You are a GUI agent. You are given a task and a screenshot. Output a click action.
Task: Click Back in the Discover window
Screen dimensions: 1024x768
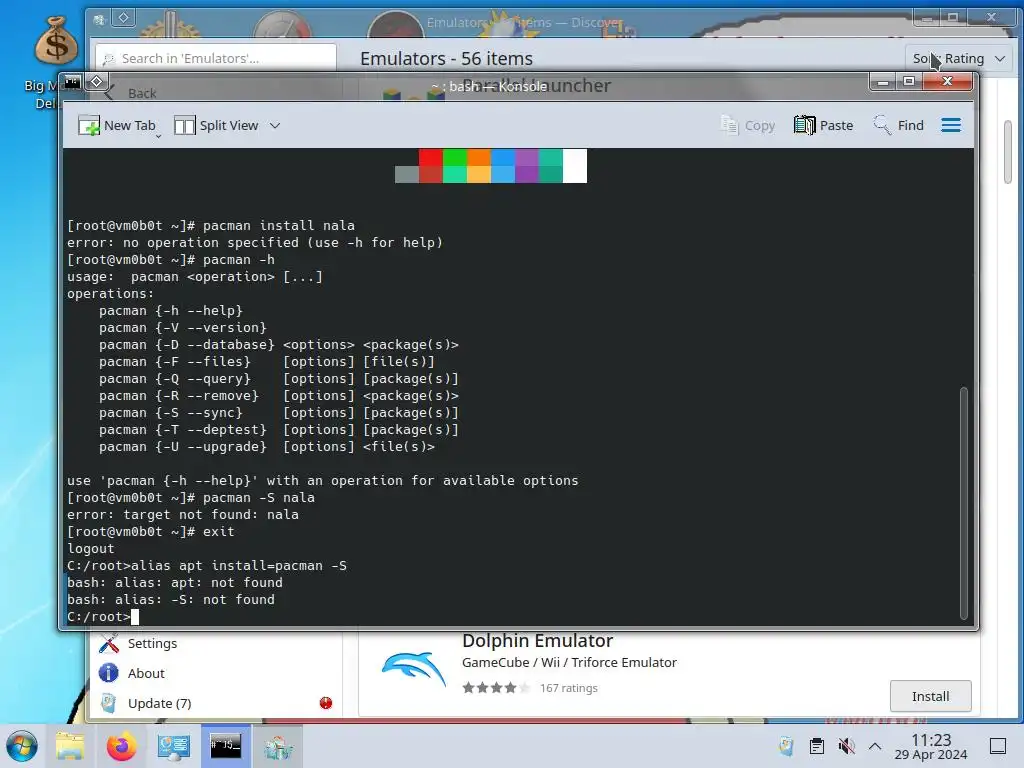click(x=131, y=93)
